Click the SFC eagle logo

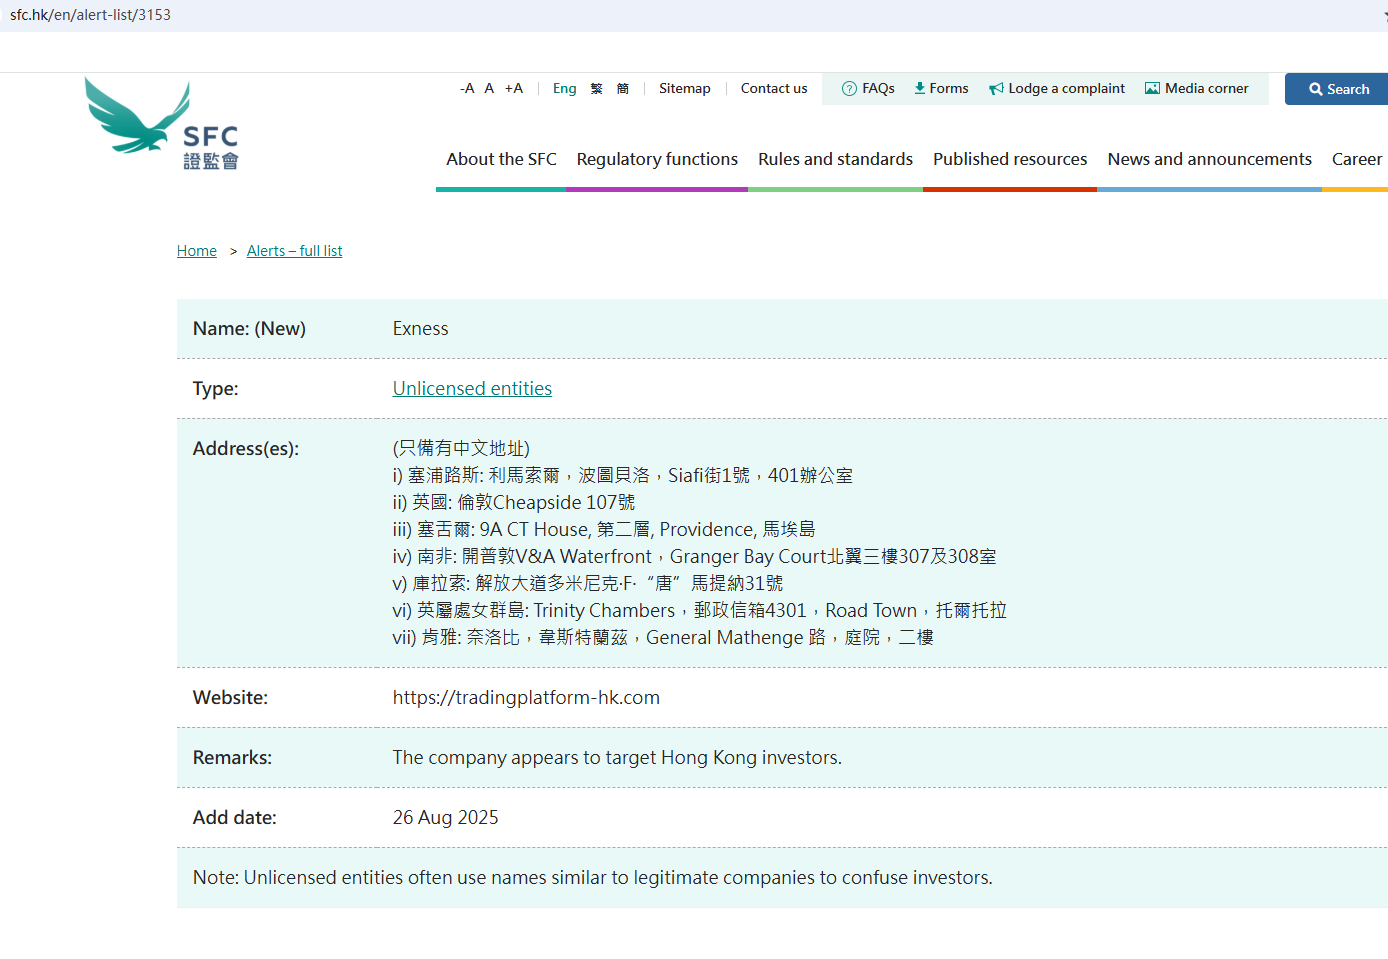161,124
